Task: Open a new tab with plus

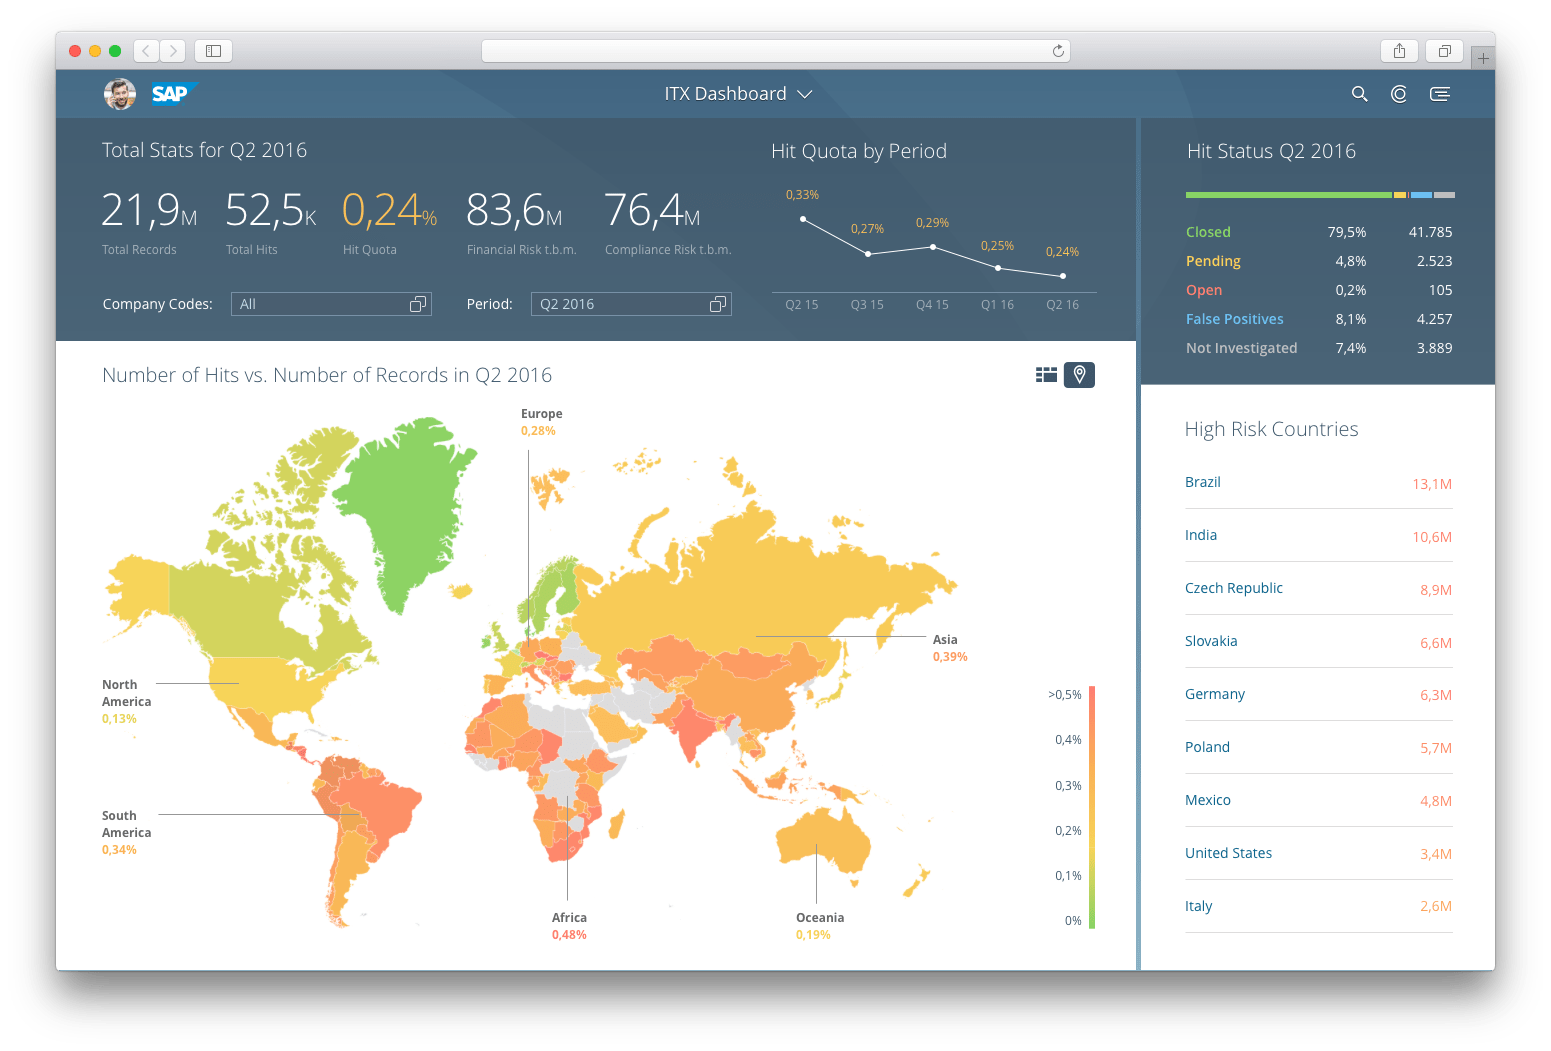Action: click(1483, 58)
